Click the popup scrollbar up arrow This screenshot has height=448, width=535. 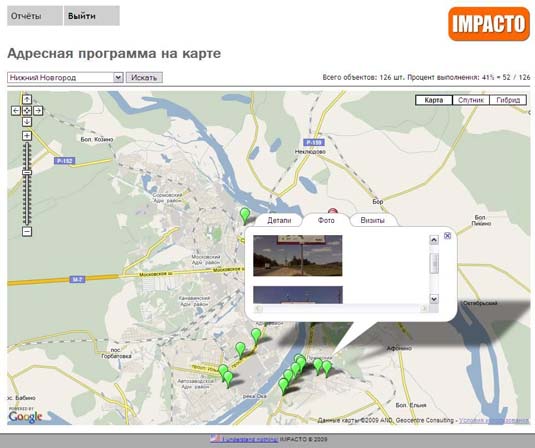434,240
